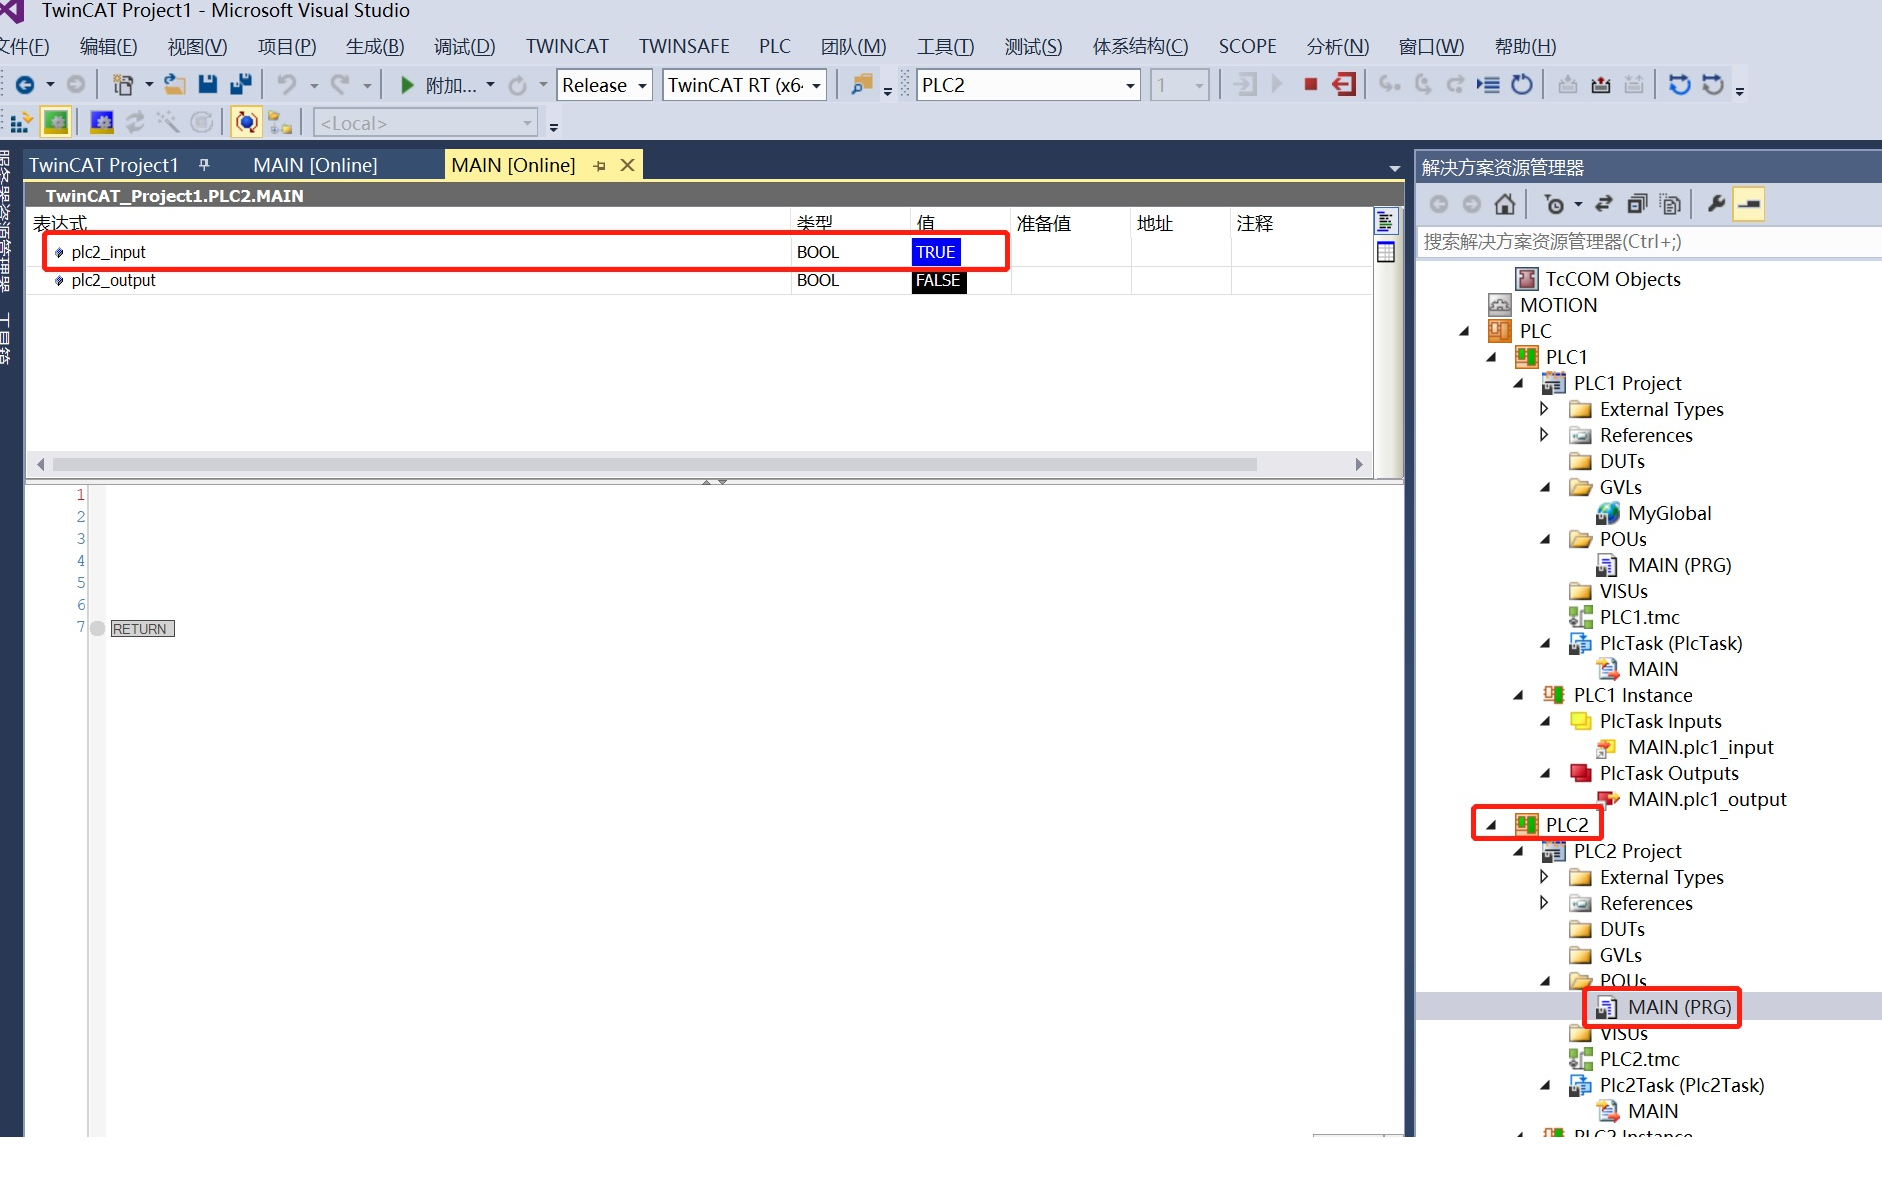The width and height of the screenshot is (1882, 1184).
Task: Pin the active MAIN [Online] tab
Action: (x=600, y=166)
